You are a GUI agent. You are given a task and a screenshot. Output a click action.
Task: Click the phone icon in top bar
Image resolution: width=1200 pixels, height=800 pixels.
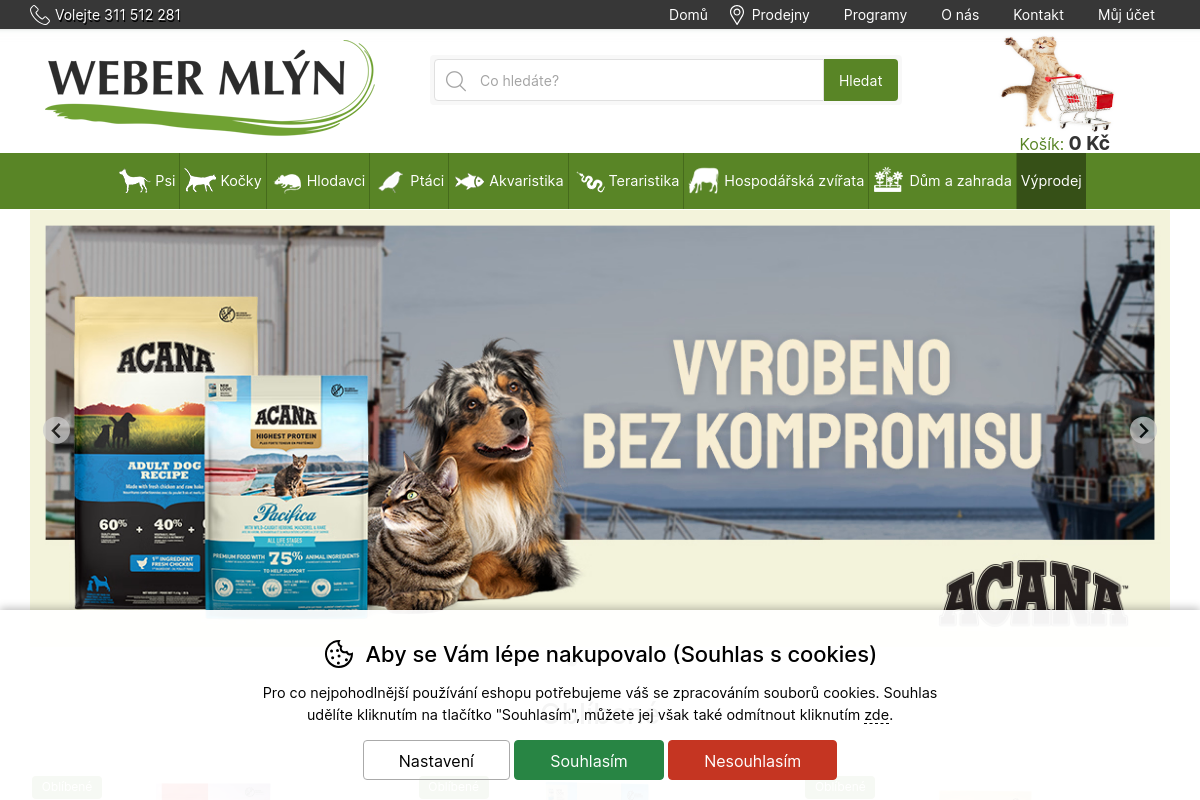[x=40, y=15]
